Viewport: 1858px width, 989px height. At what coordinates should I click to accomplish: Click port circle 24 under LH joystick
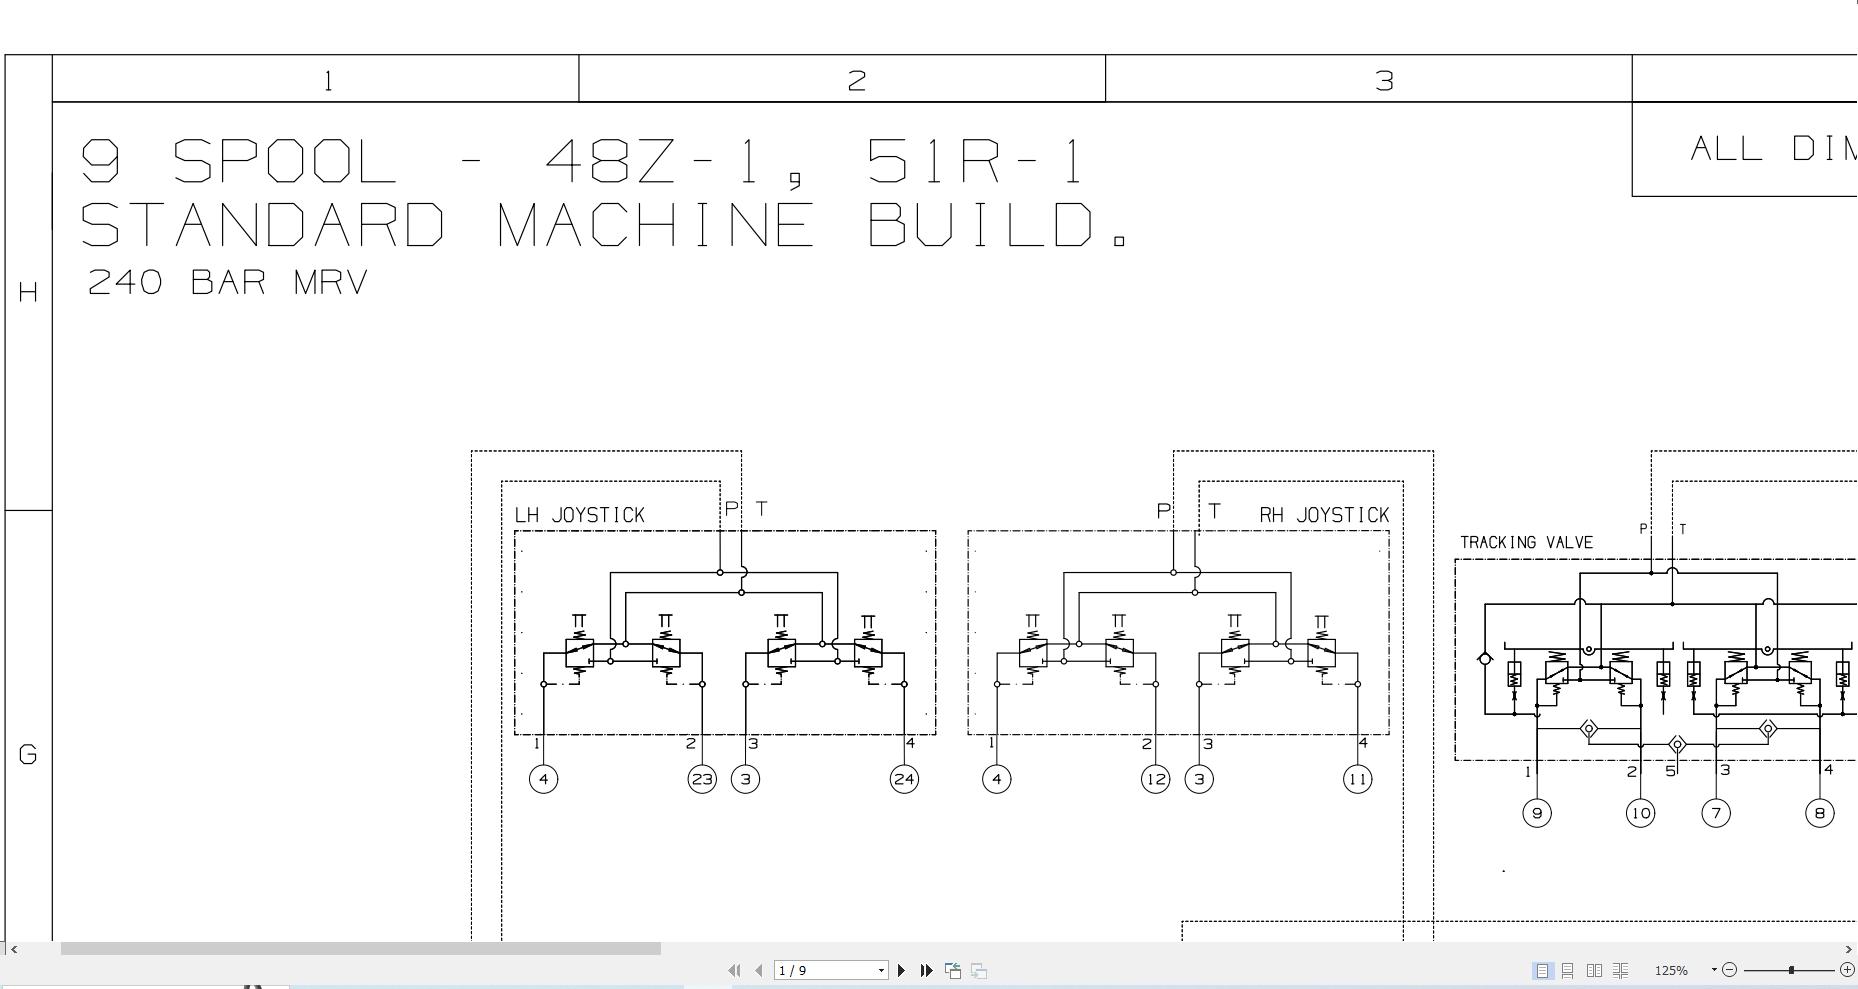(x=904, y=779)
